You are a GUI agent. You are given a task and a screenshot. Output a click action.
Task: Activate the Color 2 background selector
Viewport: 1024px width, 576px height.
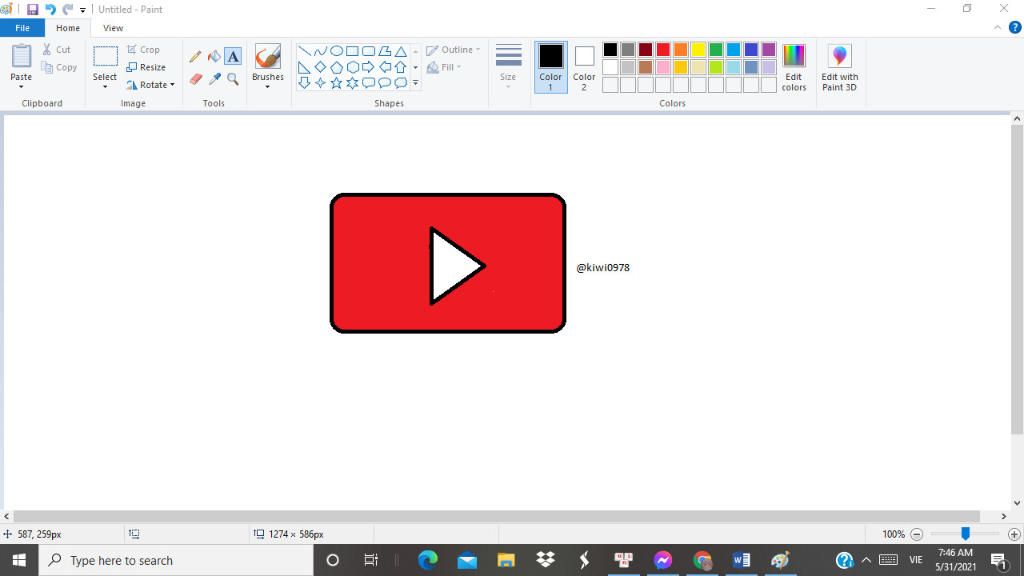point(584,67)
